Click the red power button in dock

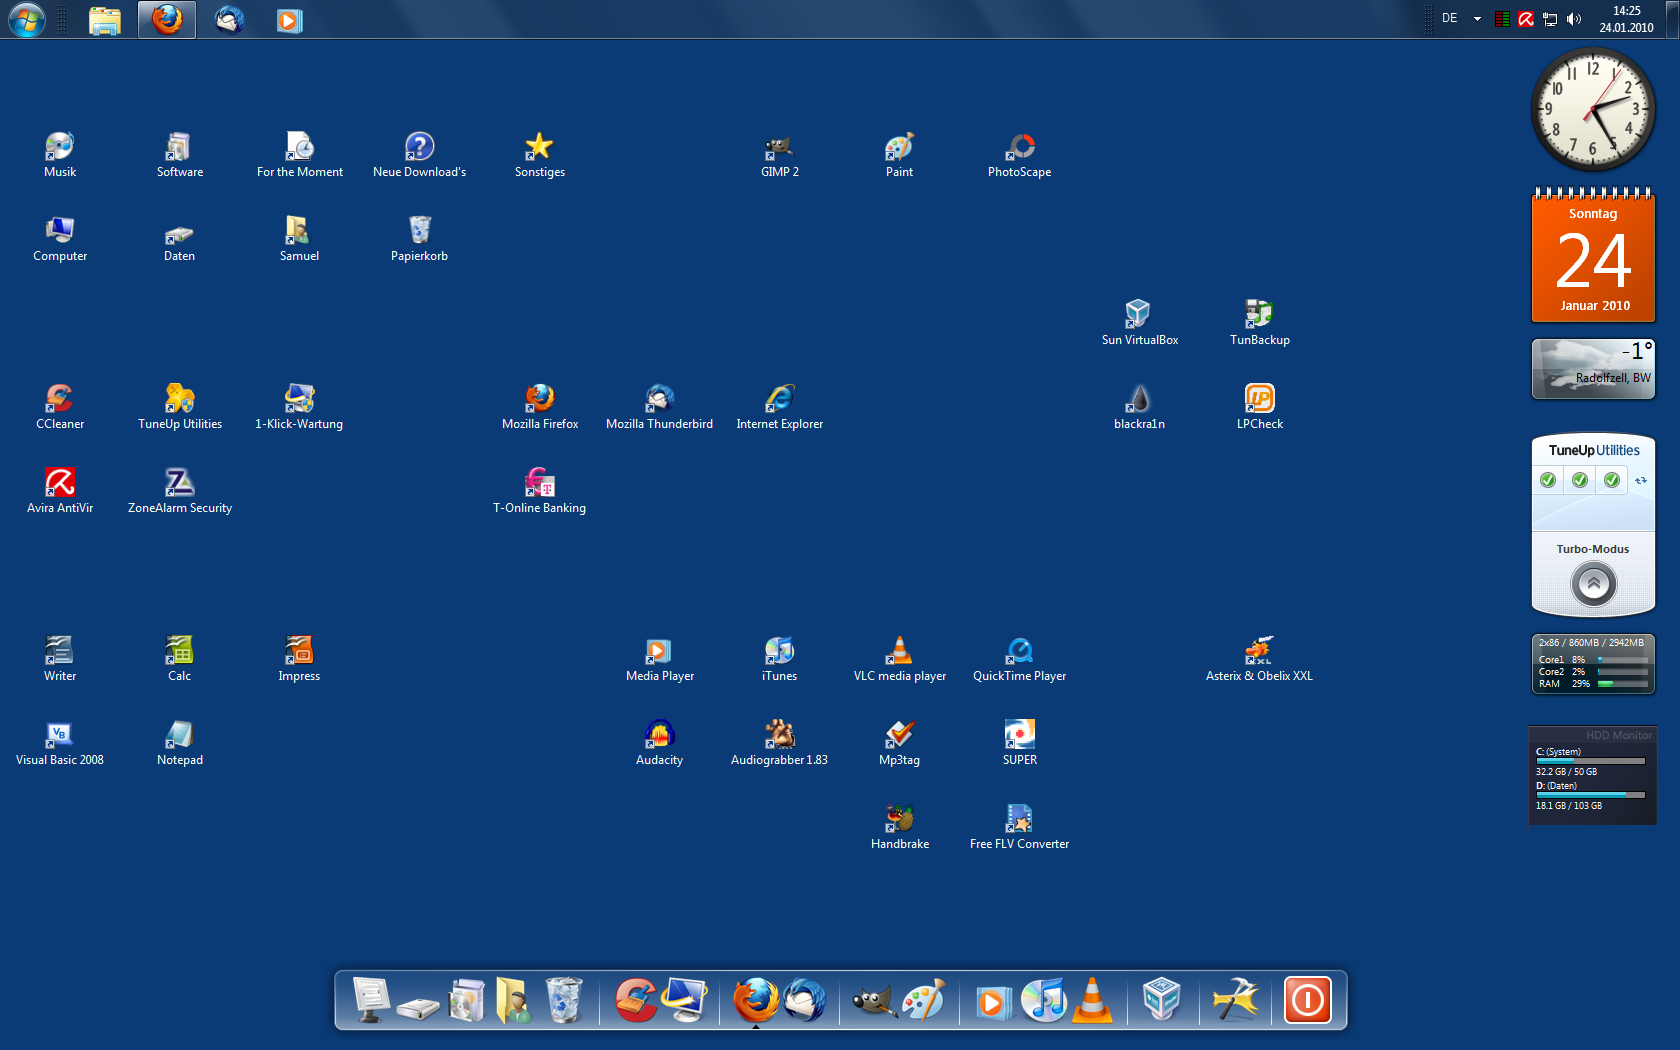tap(1308, 1000)
